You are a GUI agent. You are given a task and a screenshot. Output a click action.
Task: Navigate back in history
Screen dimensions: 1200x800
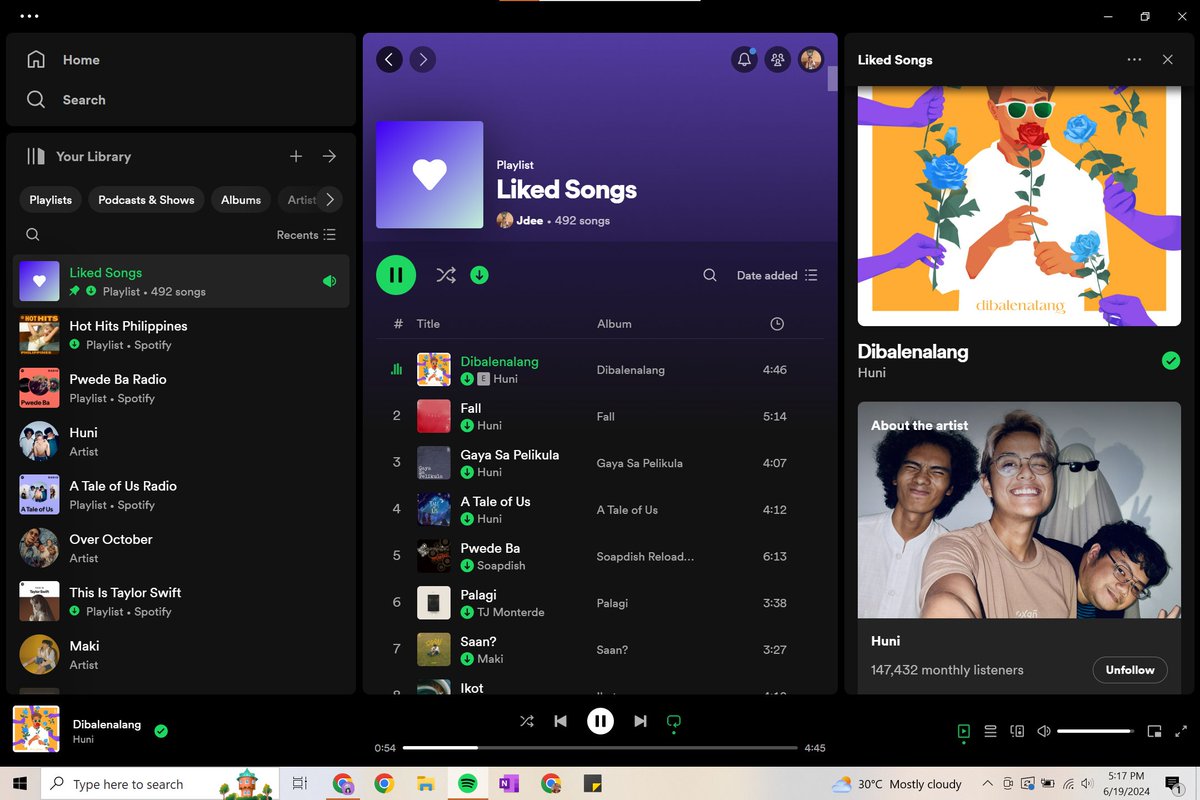(389, 59)
